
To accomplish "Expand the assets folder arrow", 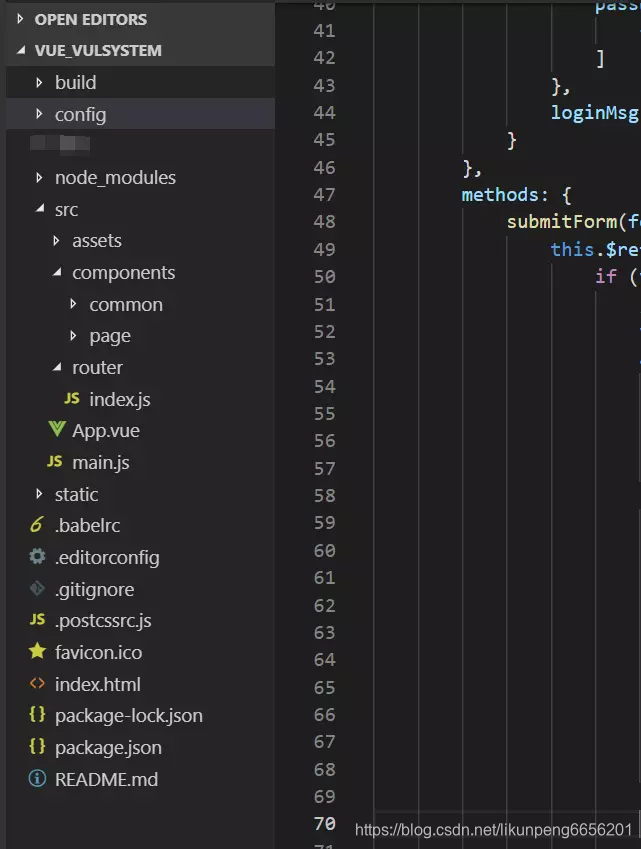I will (56, 240).
